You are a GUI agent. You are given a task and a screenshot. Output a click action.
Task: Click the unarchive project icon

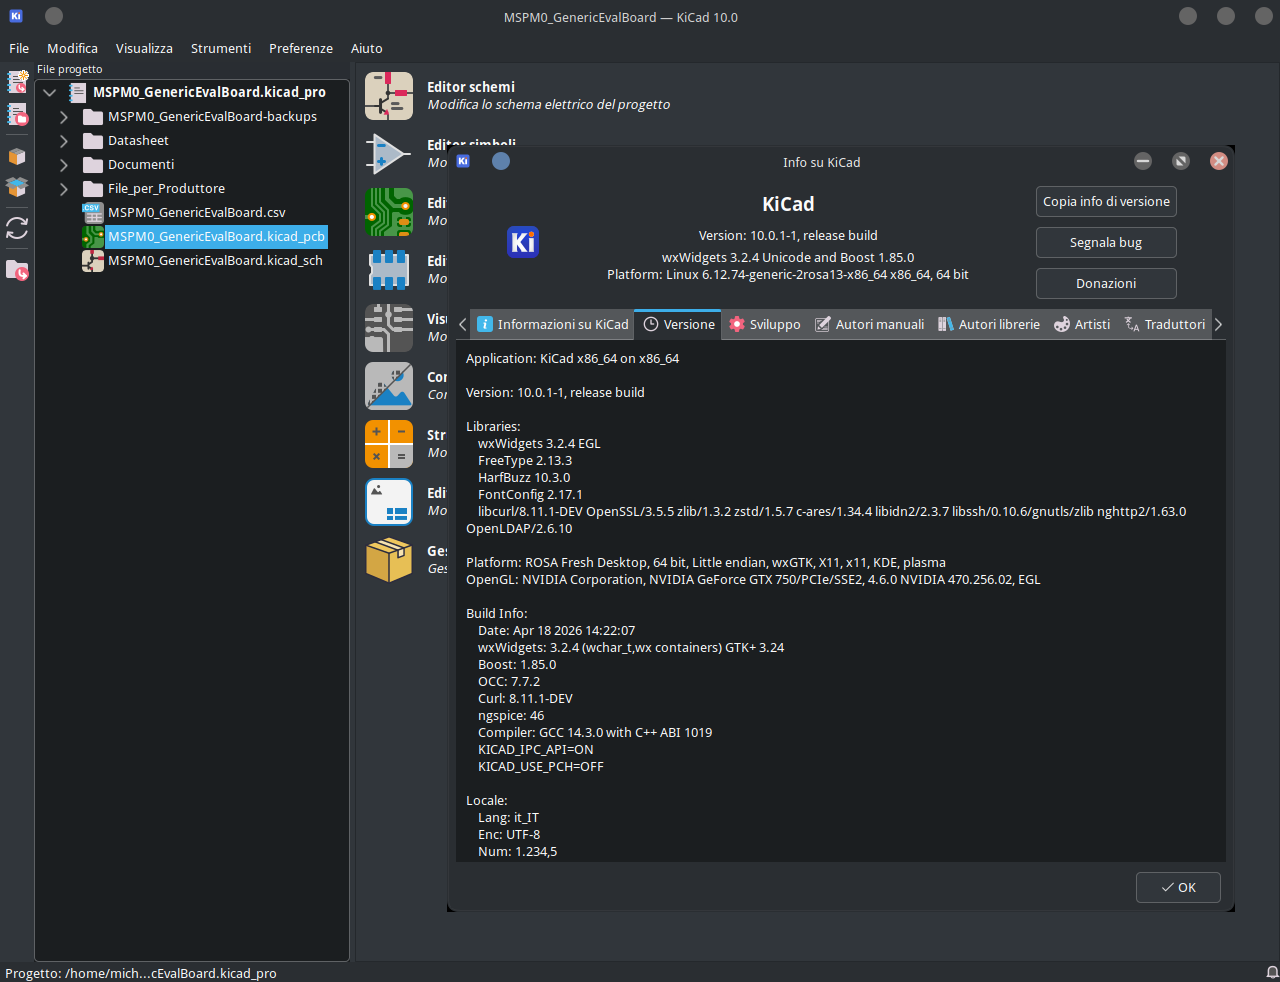coord(17,187)
